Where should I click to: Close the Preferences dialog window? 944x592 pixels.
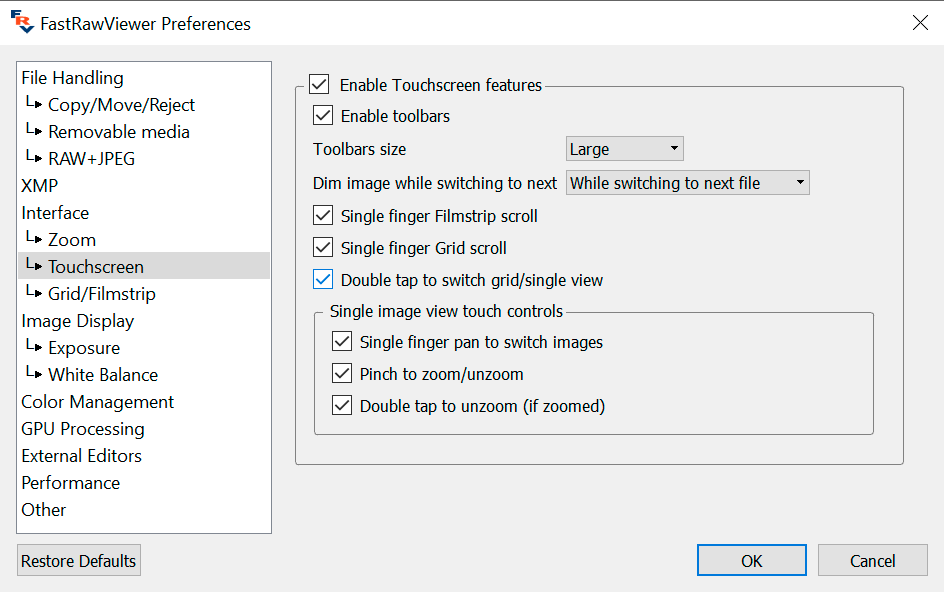920,23
